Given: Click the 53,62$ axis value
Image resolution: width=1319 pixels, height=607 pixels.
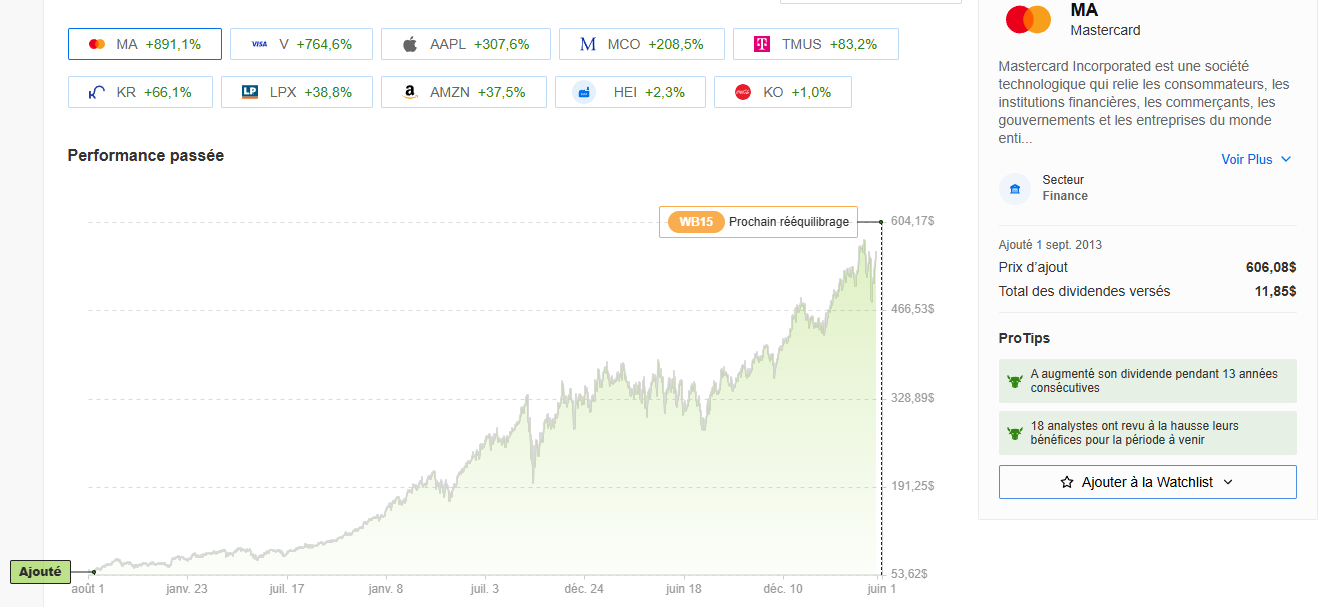Looking at the screenshot, I should click(909, 574).
